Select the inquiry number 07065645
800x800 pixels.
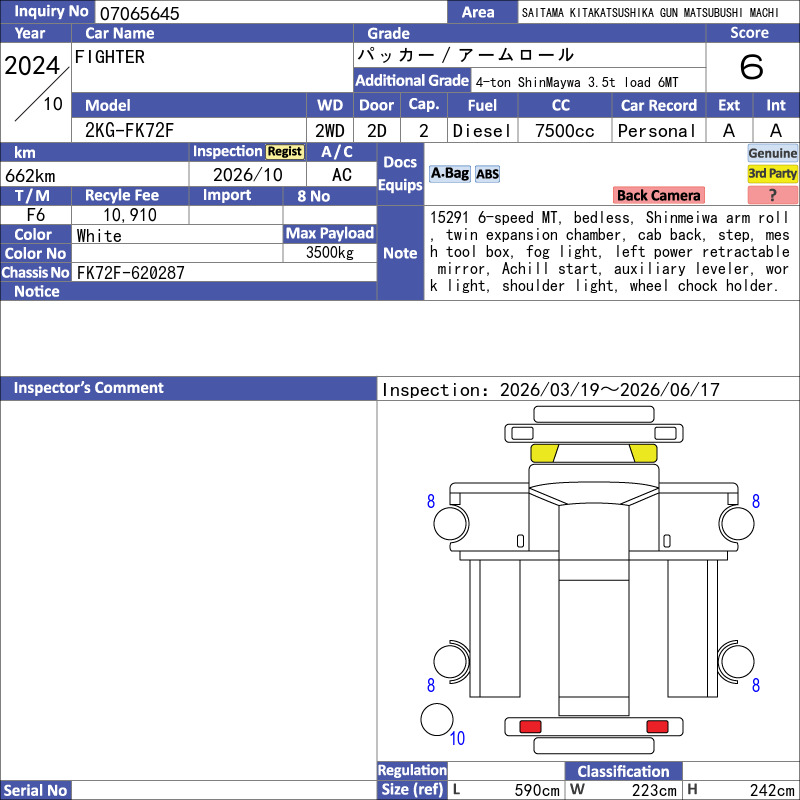(x=139, y=13)
